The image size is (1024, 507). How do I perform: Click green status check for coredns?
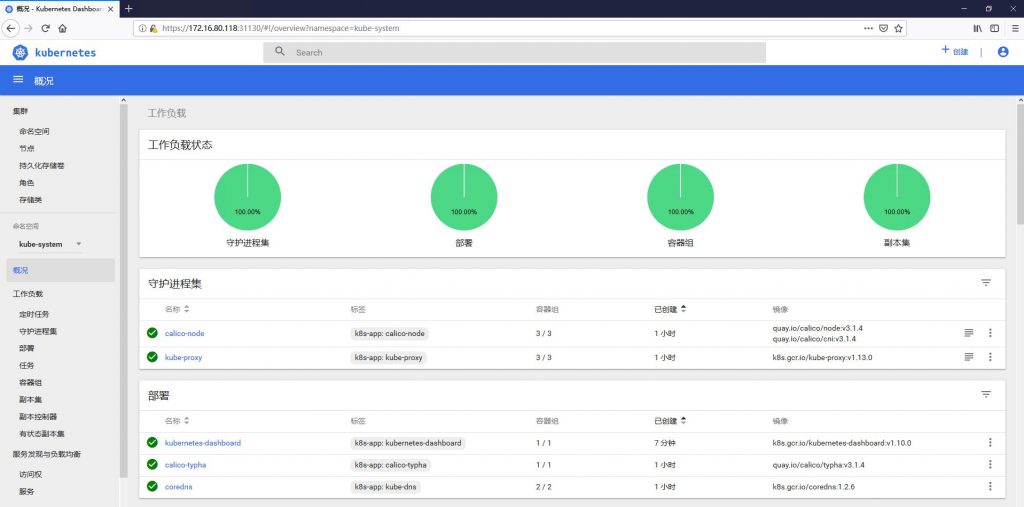pyautogui.click(x=152, y=486)
